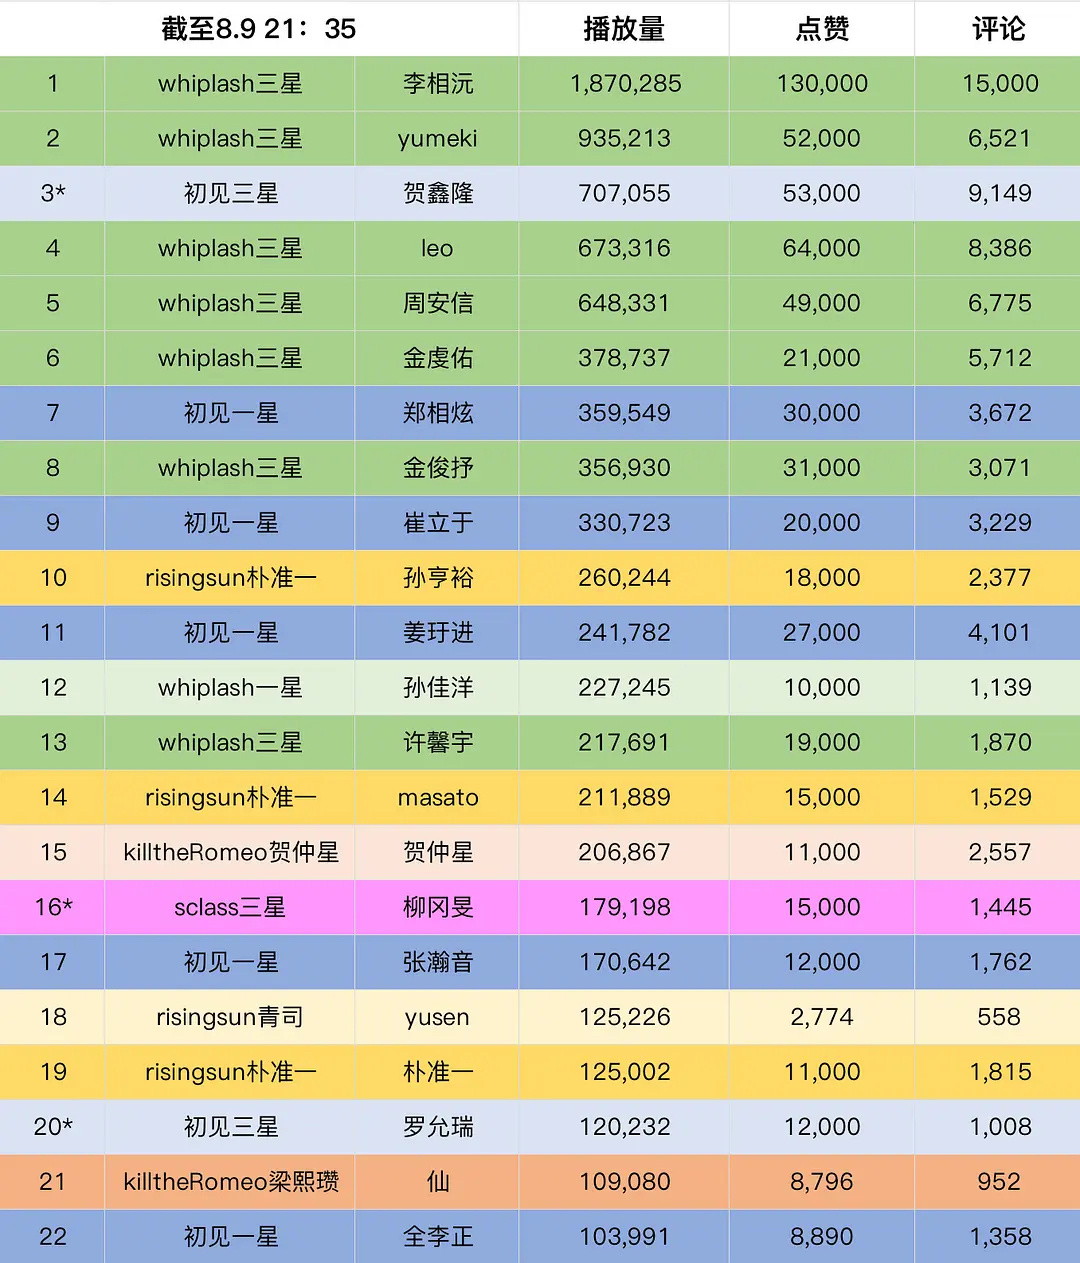Click likes value 27,000
This screenshot has width=1080, height=1263.
(x=822, y=634)
